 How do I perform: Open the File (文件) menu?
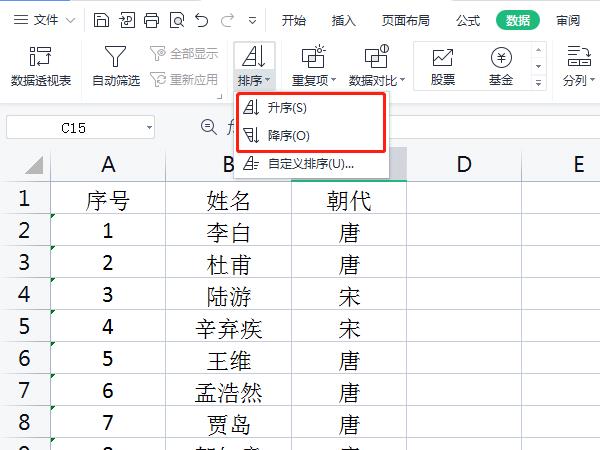coord(38,19)
